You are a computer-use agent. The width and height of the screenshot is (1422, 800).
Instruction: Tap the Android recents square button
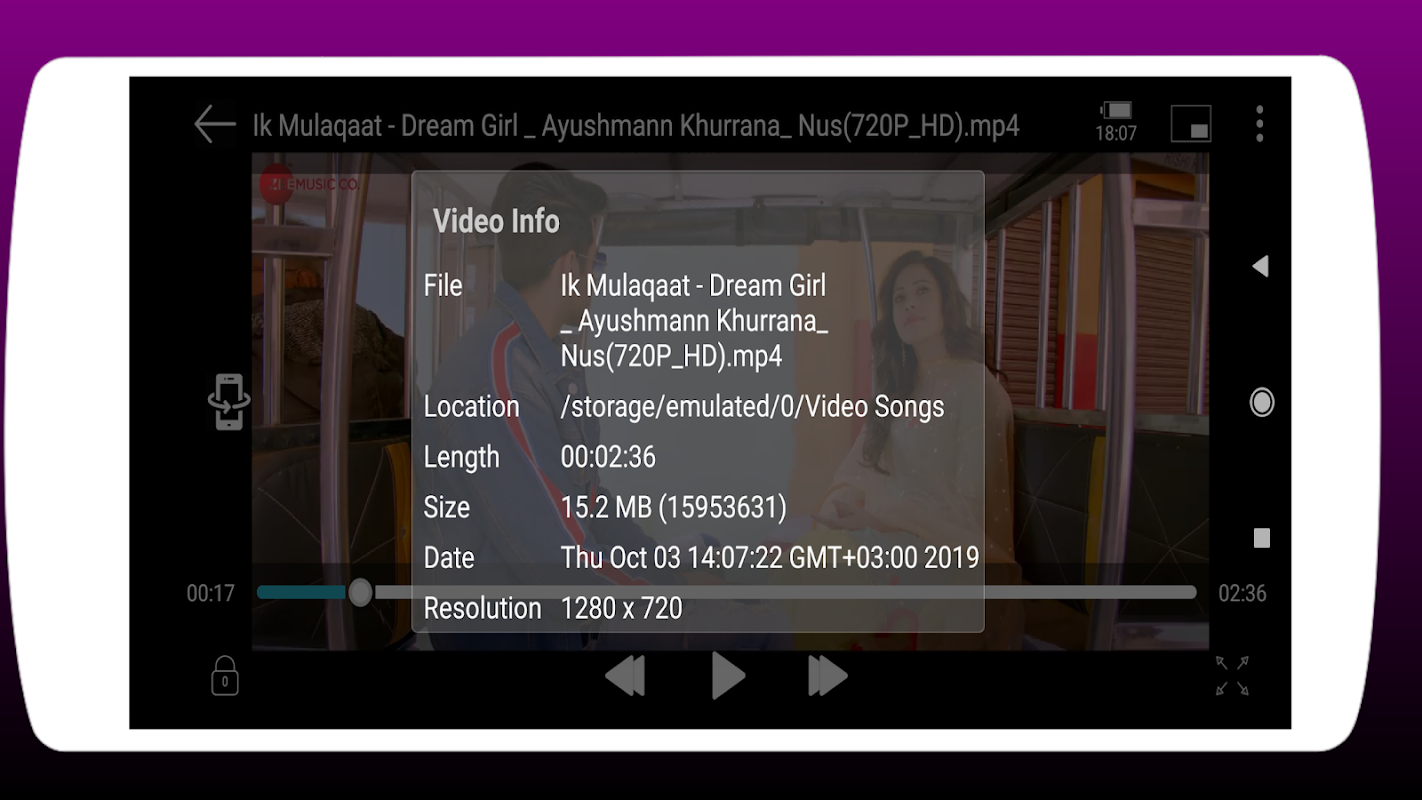(x=1262, y=538)
